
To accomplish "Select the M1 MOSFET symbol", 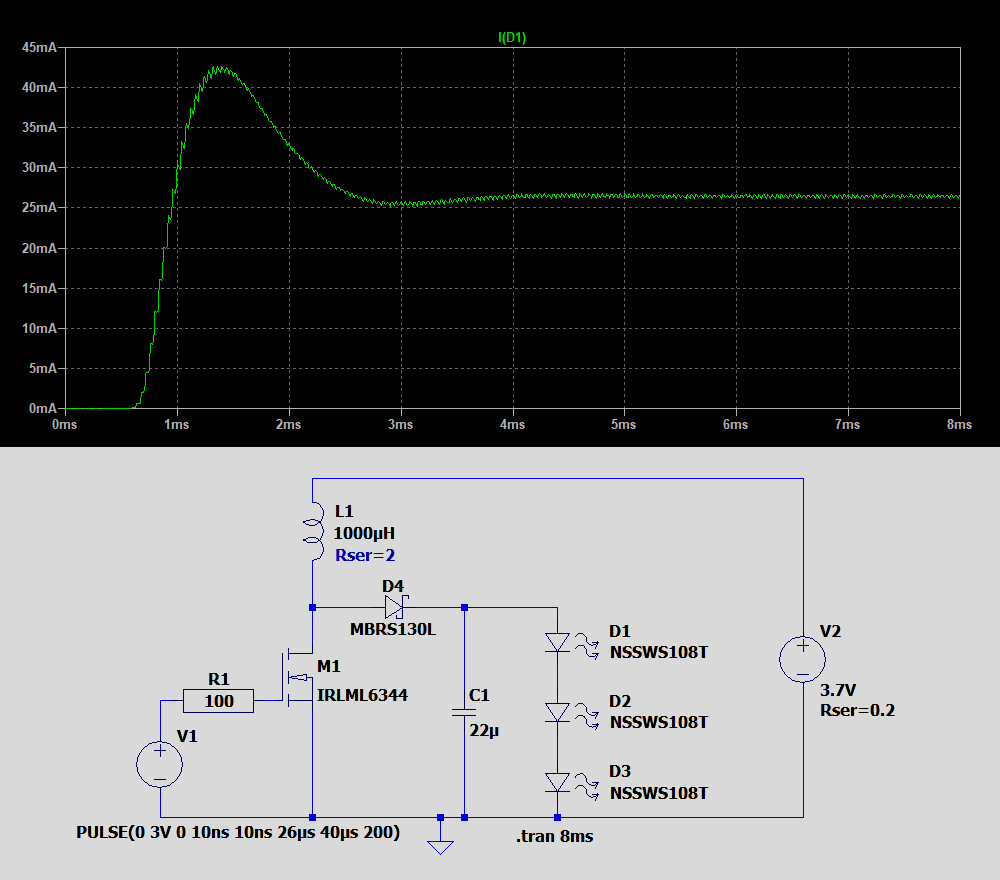I will 297,679.
